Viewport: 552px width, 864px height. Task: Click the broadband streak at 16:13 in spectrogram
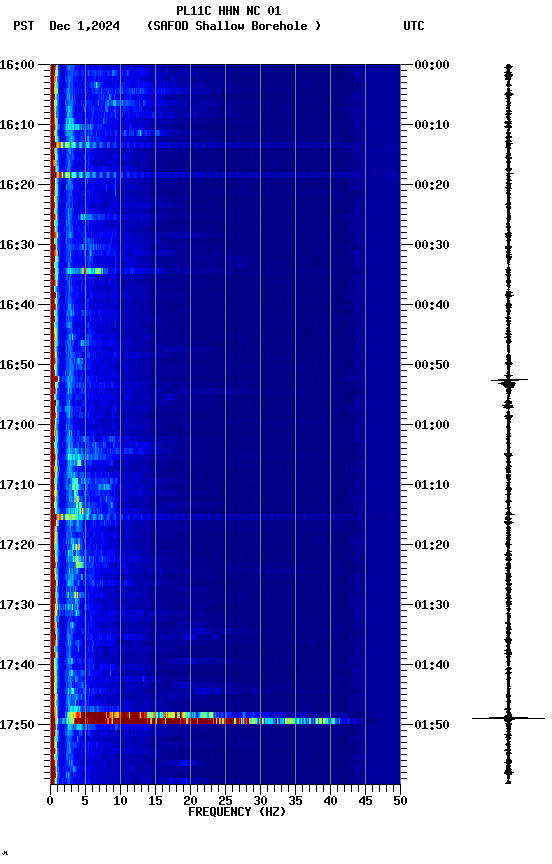[x=226, y=145]
